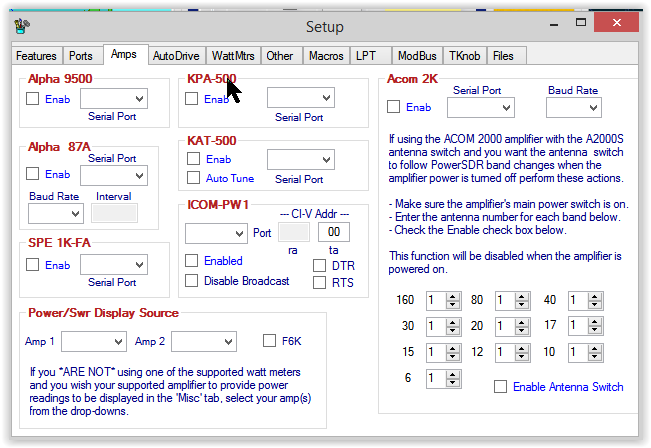
Task: Click the CI-V ra address field
Action: click(294, 232)
